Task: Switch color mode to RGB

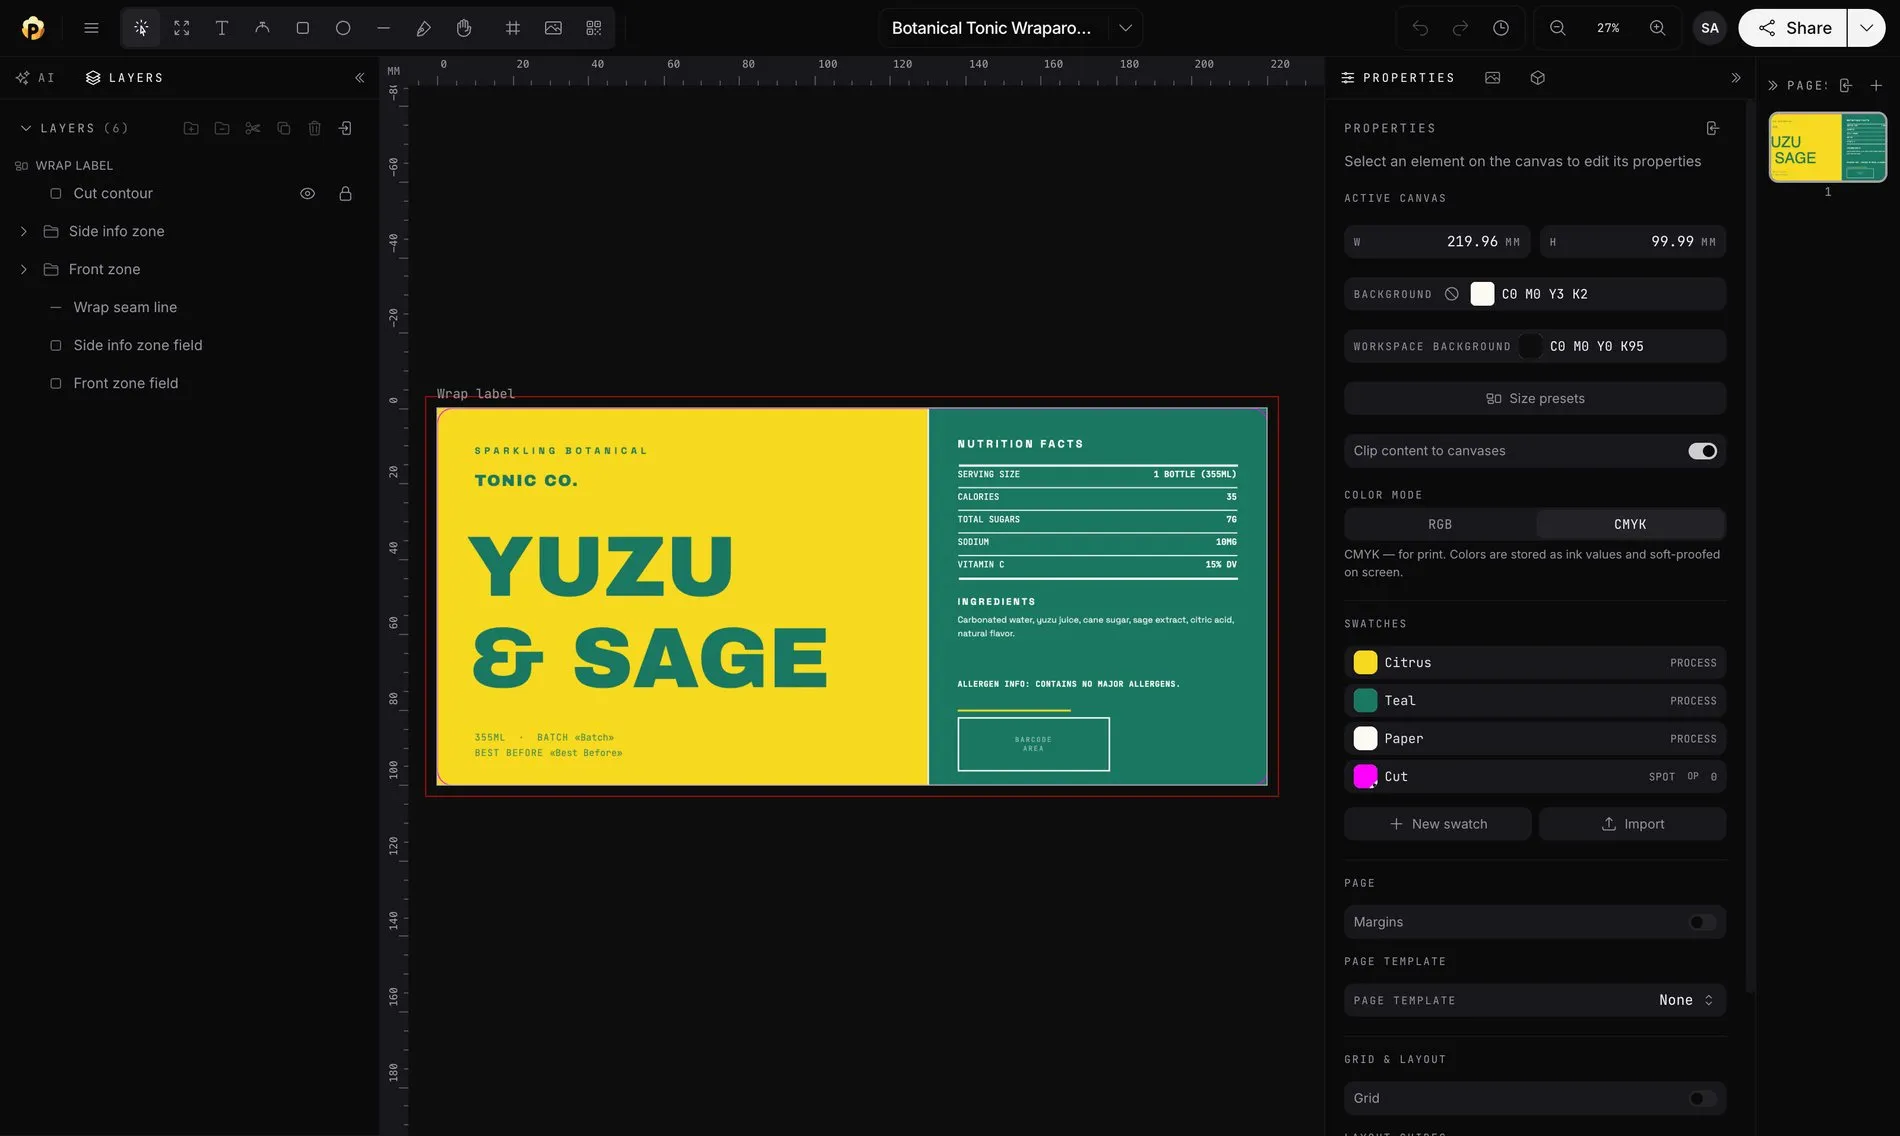Action: click(x=1440, y=524)
